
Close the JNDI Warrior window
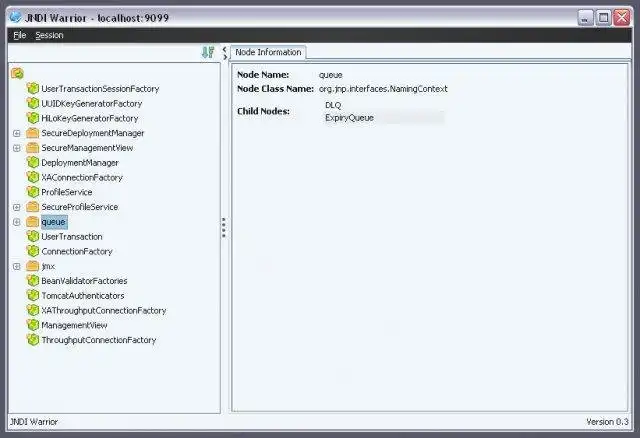[x=622, y=18]
